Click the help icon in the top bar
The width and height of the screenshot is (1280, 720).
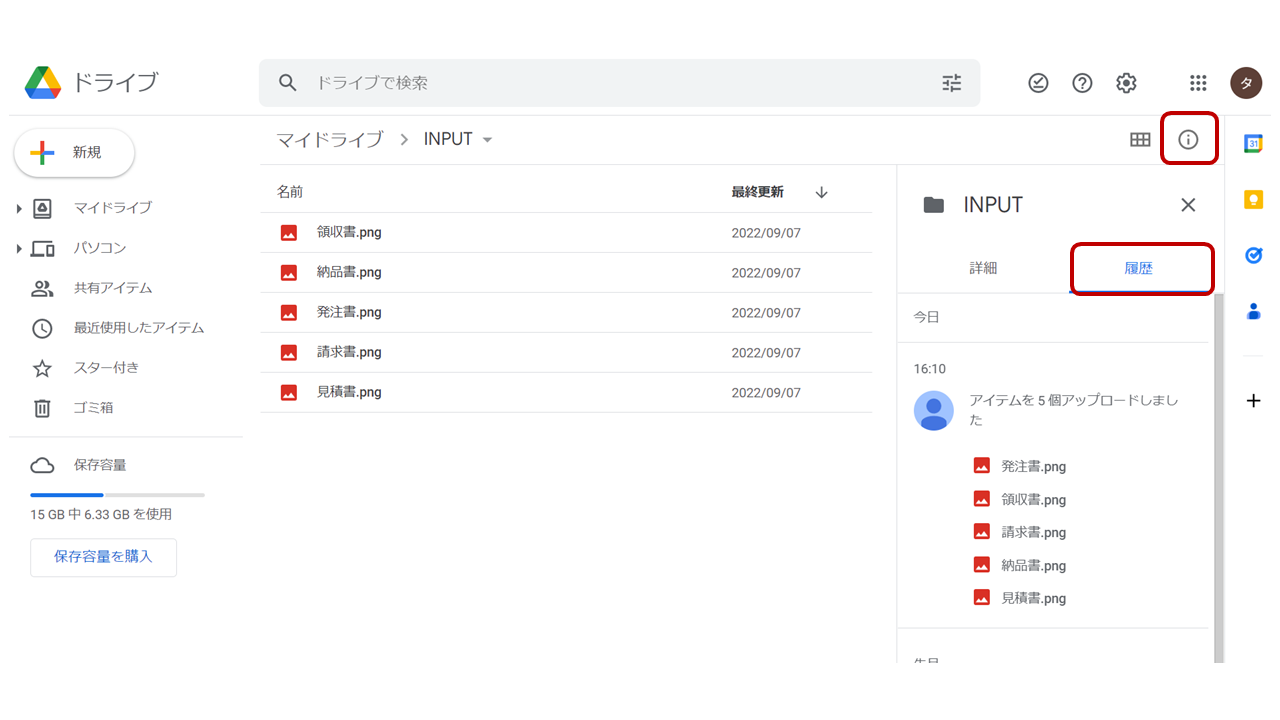click(1082, 83)
